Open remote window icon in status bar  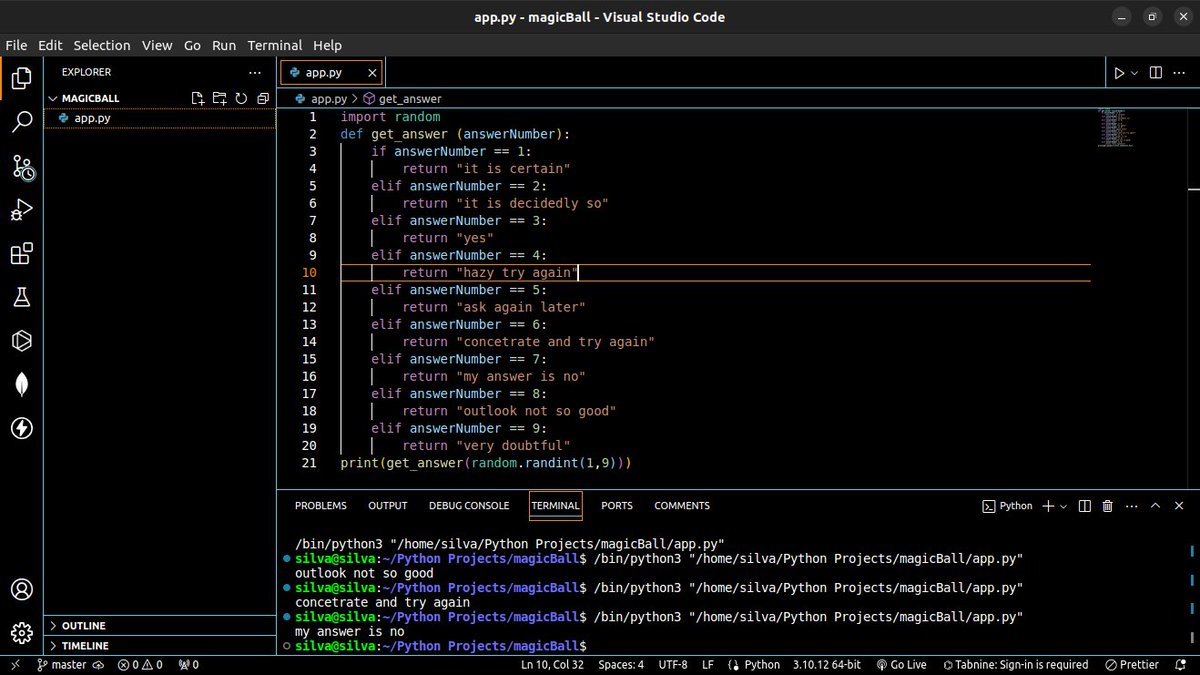(x=15, y=665)
